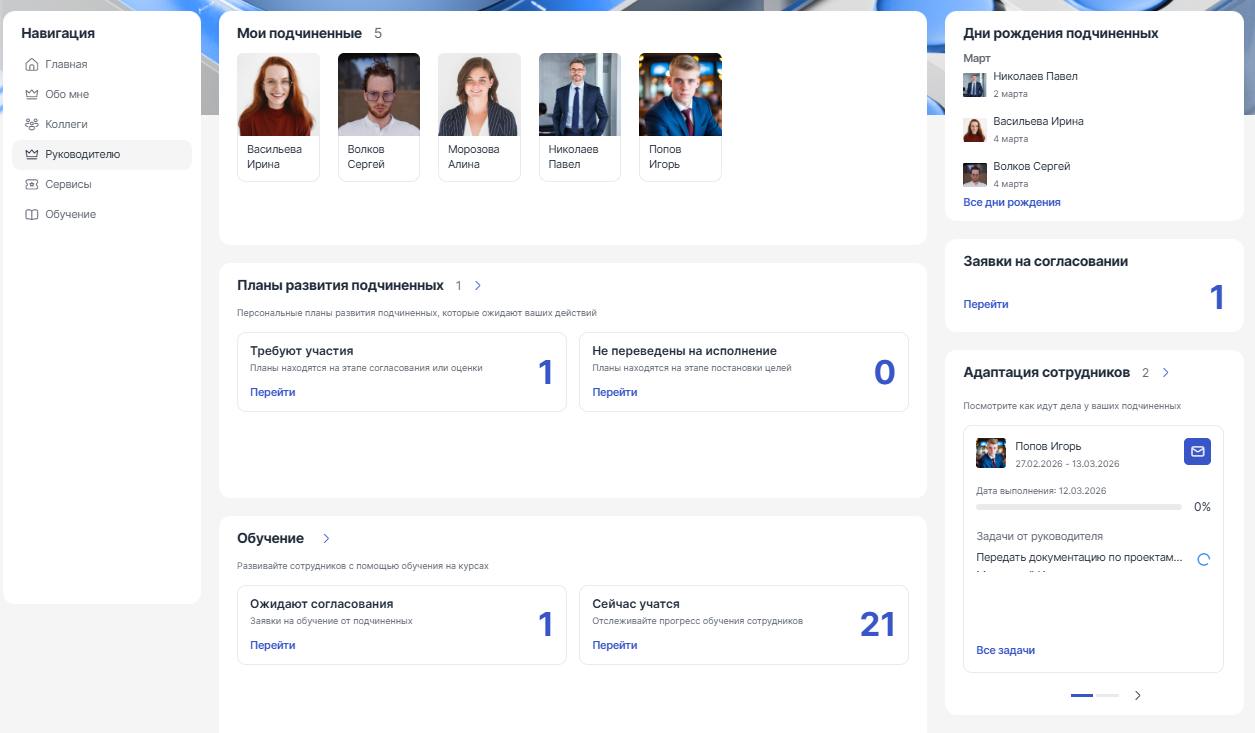Click Перейти in Требуют участия card
Image resolution: width=1255 pixels, height=733 pixels.
click(x=272, y=392)
